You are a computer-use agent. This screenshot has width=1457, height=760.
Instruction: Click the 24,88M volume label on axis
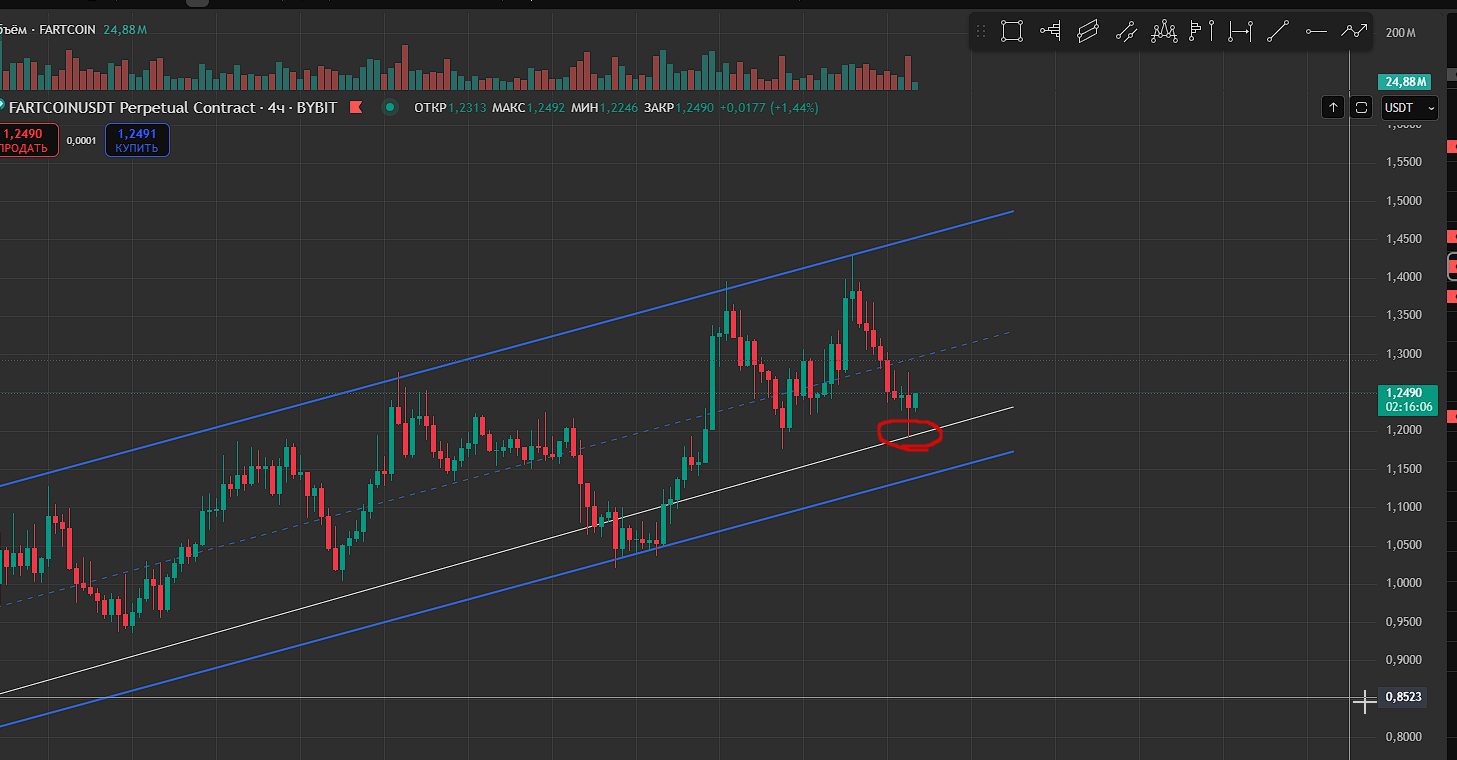[x=1404, y=81]
